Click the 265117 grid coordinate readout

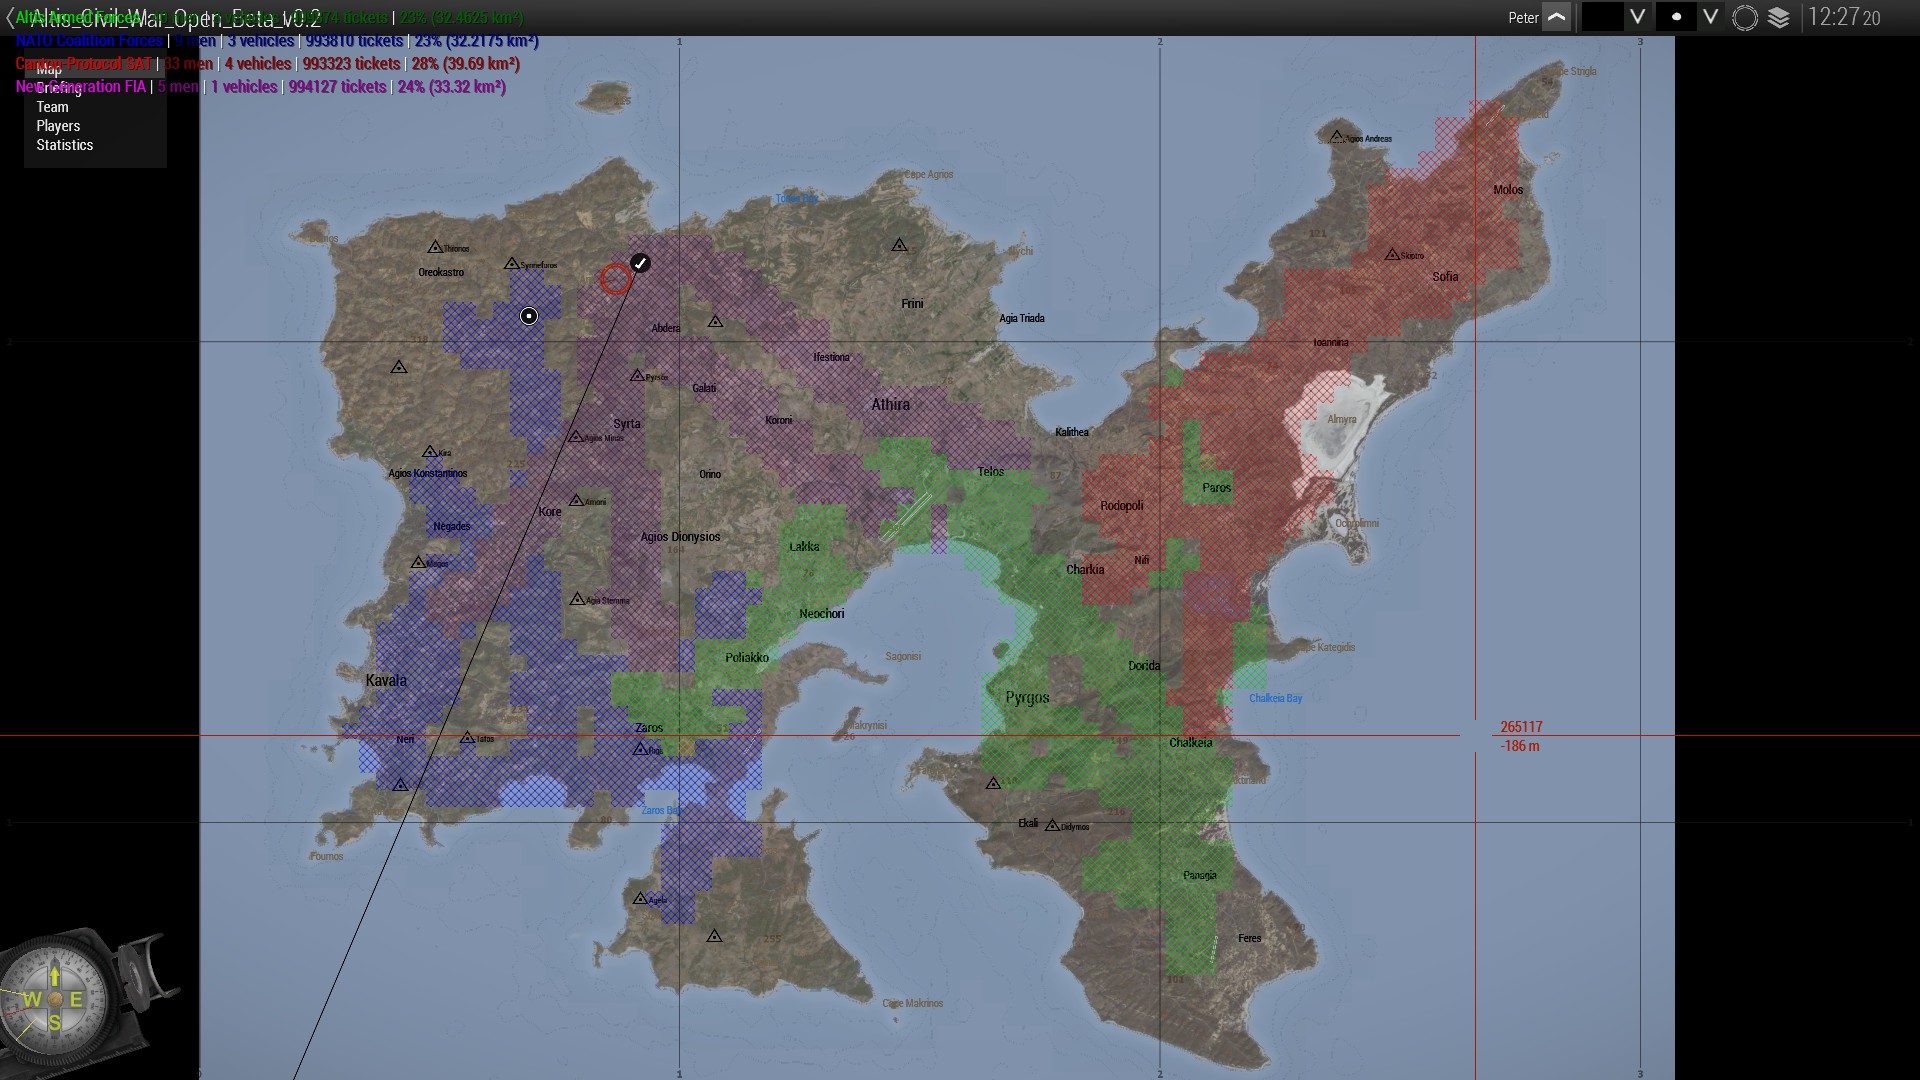tap(1521, 727)
